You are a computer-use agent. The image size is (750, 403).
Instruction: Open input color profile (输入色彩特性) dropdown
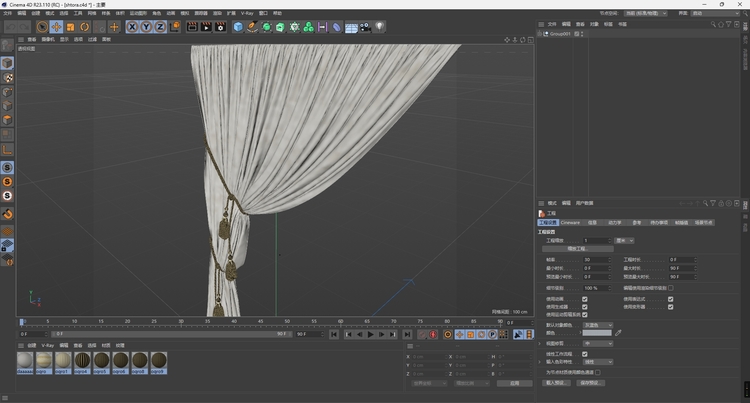pyautogui.click(x=597, y=362)
